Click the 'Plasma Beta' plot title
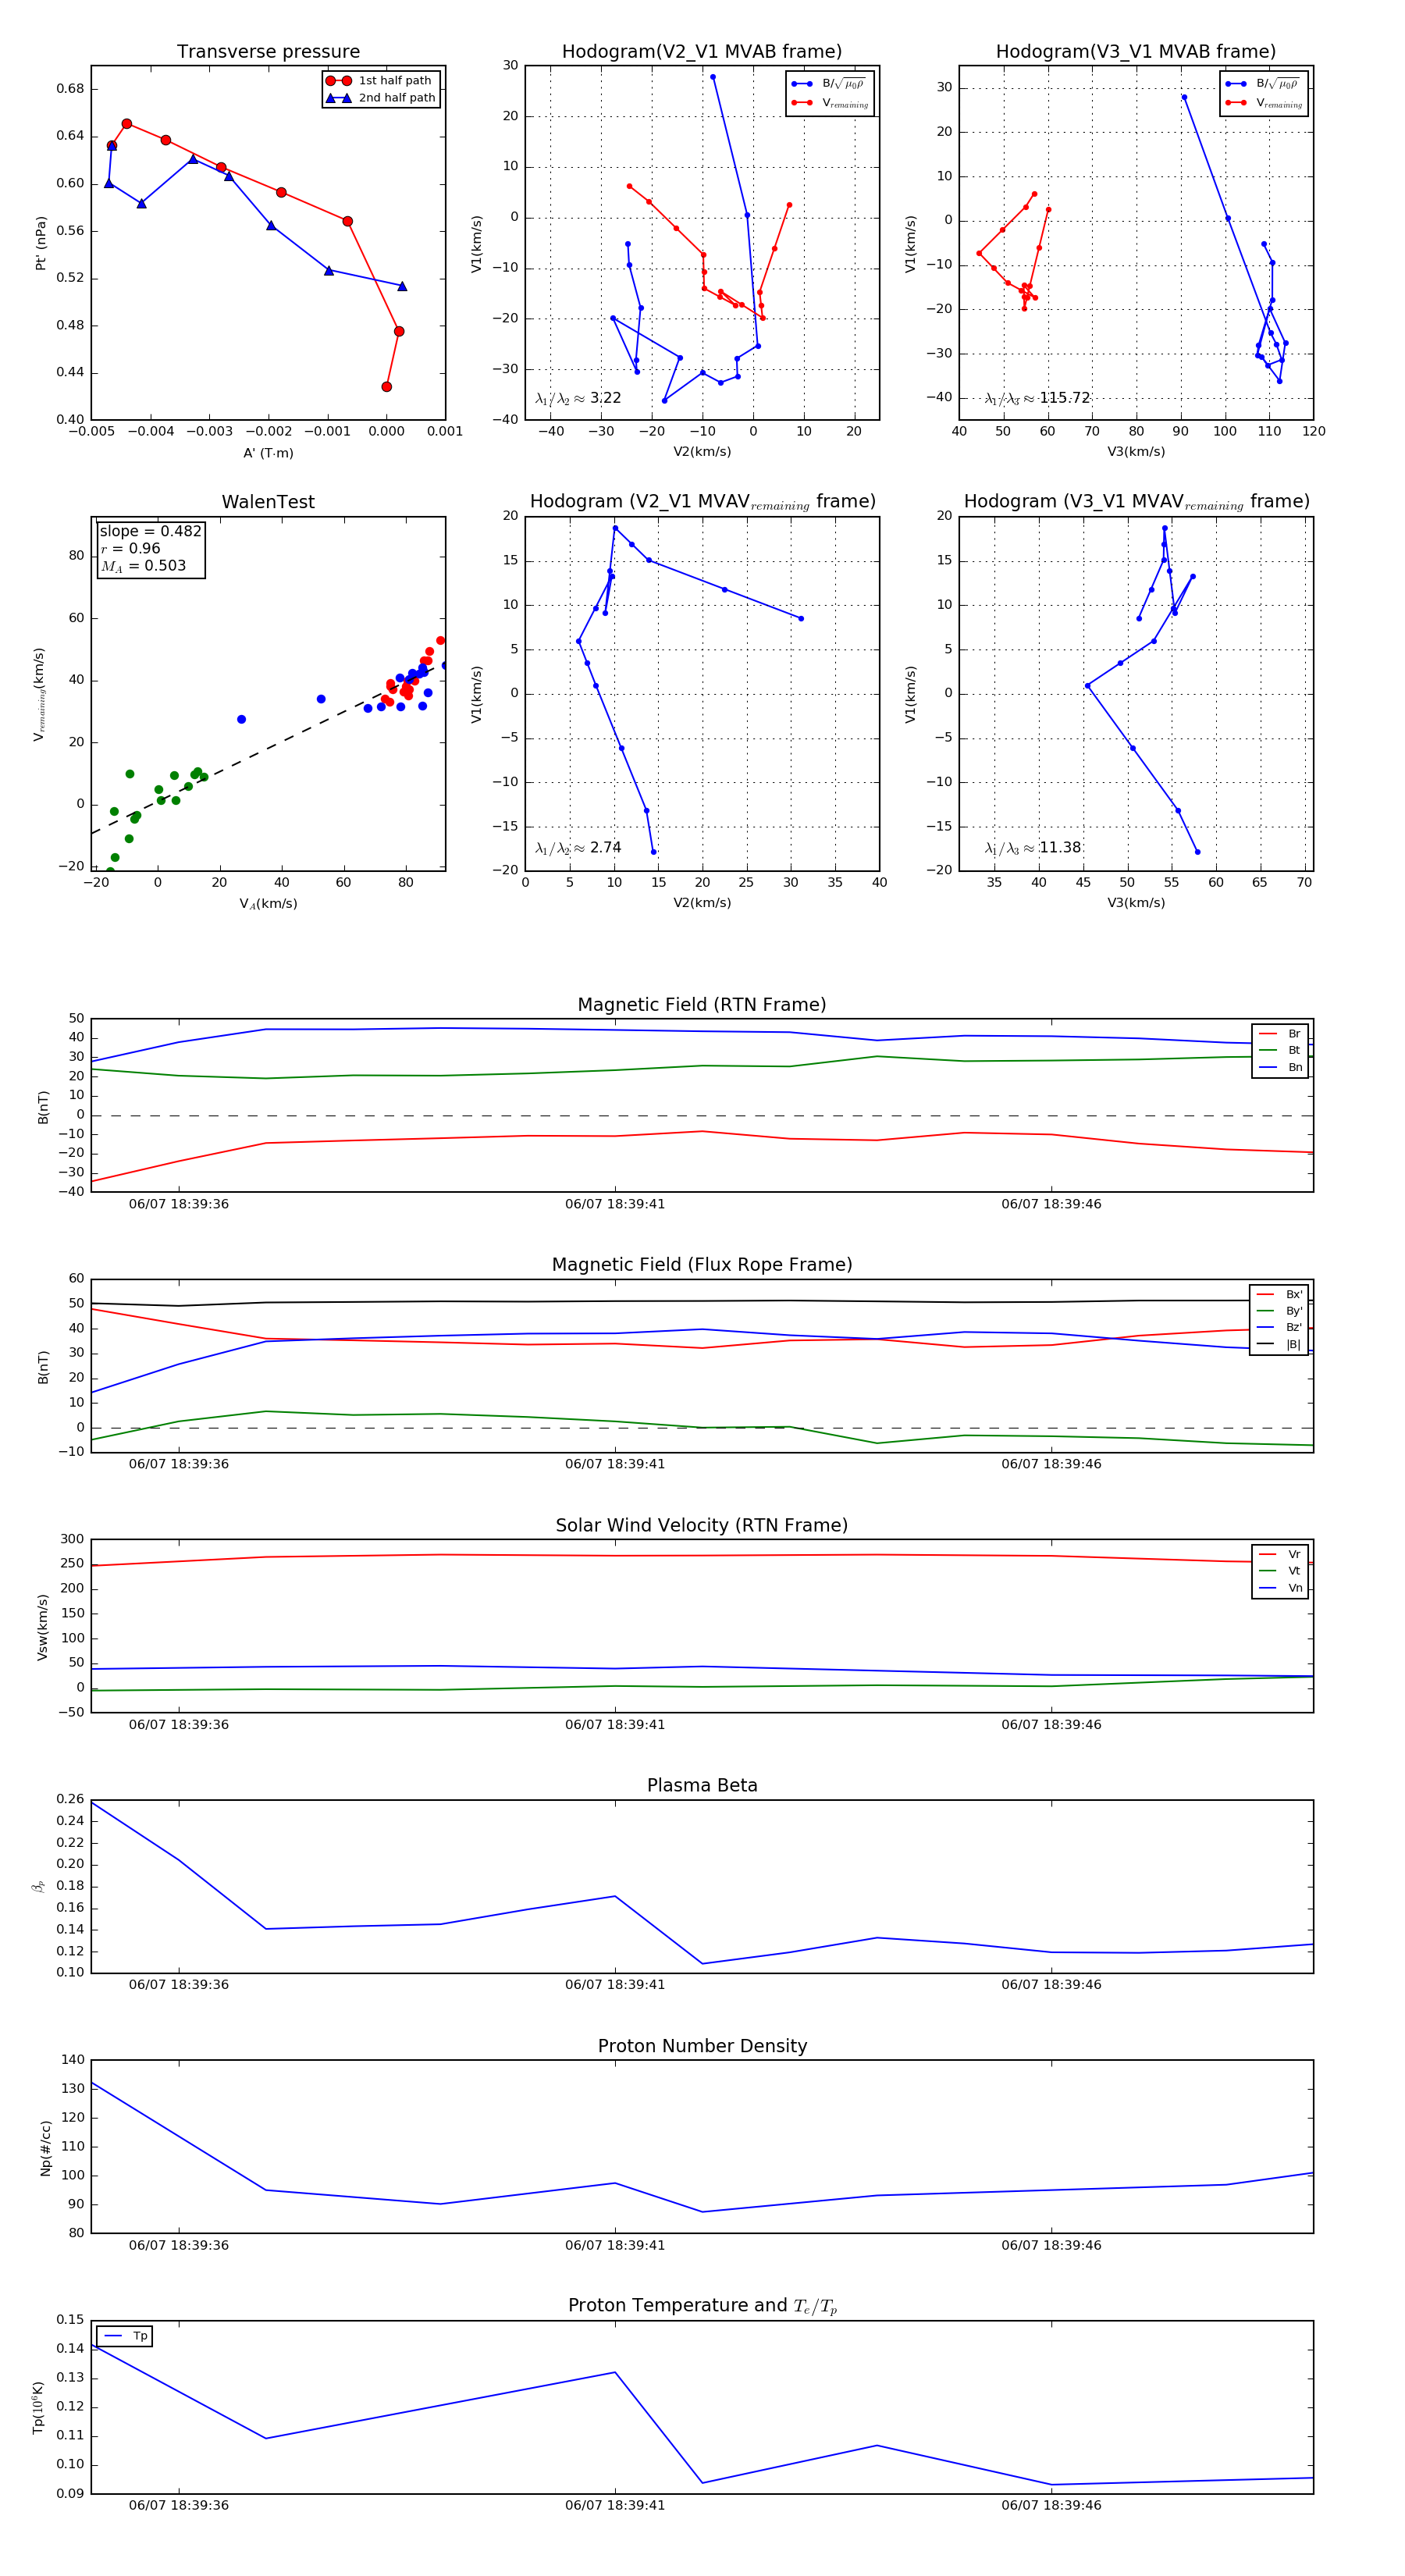1405x2576 pixels. 702,1786
